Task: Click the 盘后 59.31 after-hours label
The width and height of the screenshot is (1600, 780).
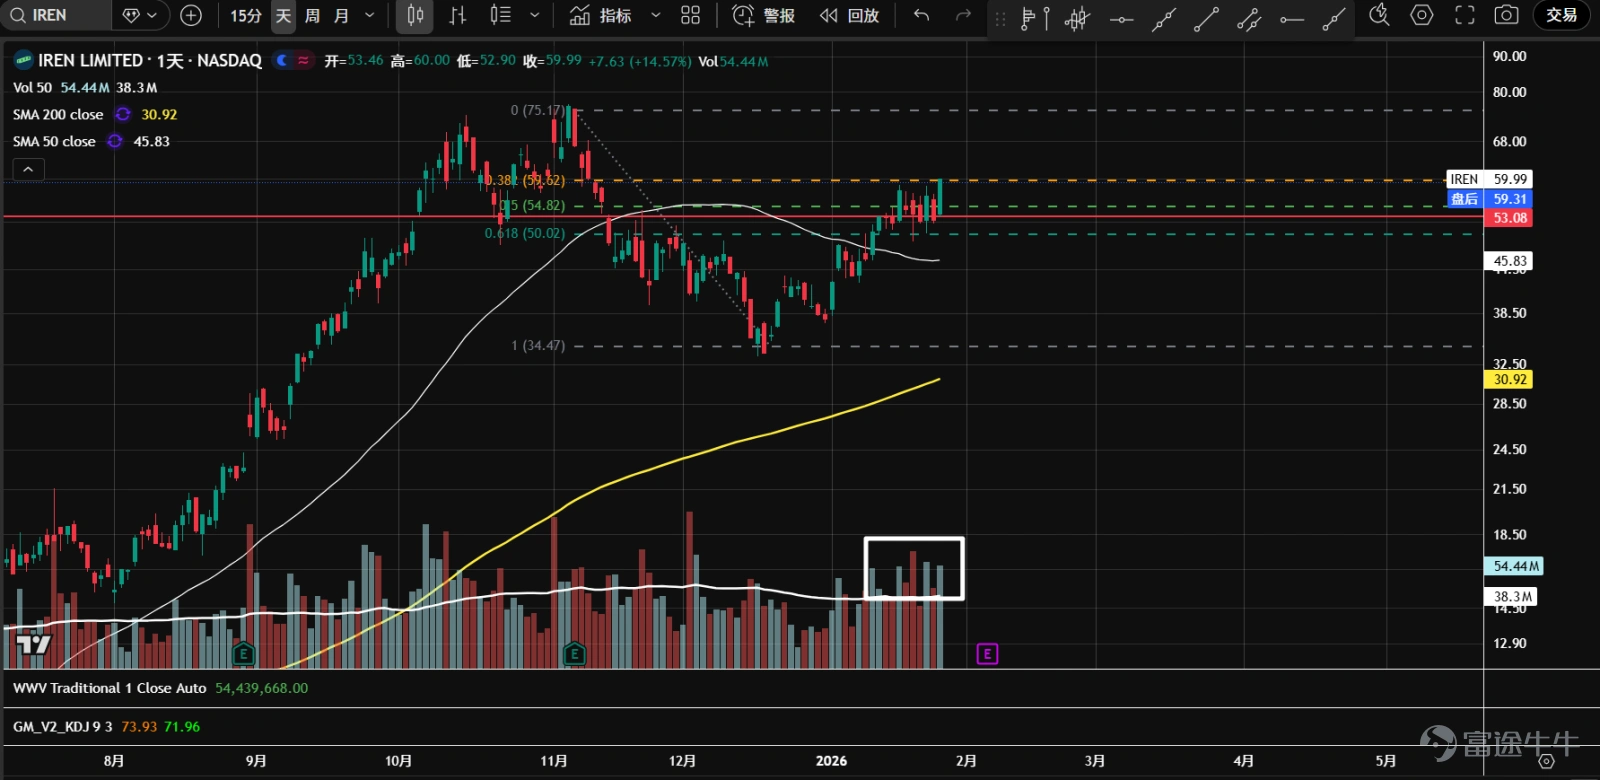Action: pyautogui.click(x=1489, y=199)
